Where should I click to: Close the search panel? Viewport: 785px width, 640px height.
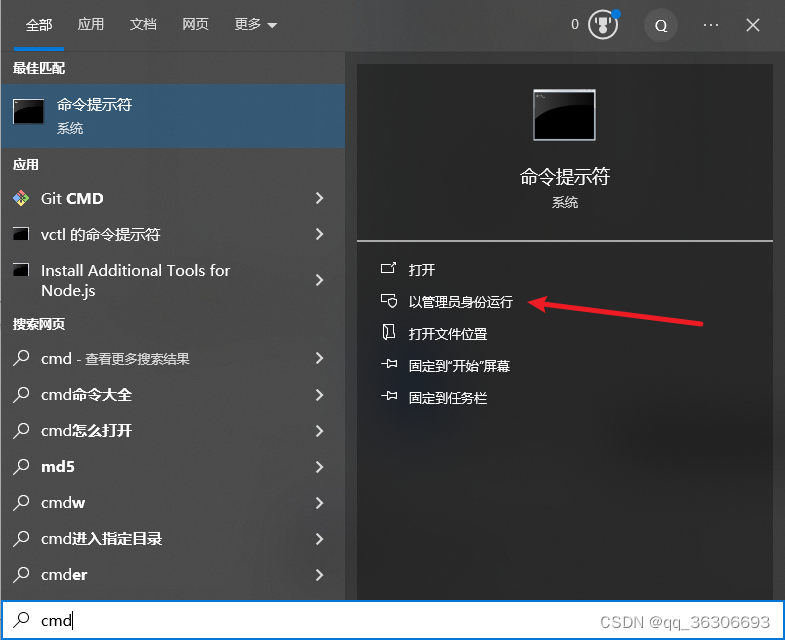[752, 25]
